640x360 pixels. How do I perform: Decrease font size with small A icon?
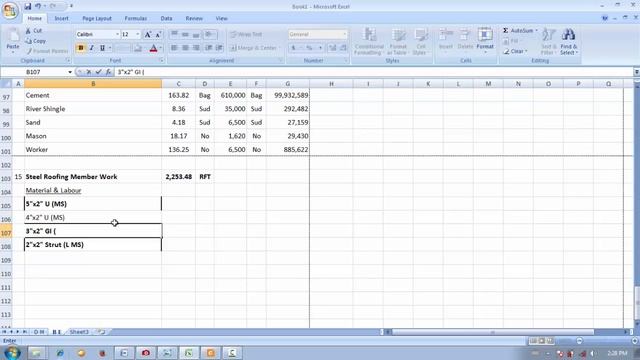[x=158, y=34]
